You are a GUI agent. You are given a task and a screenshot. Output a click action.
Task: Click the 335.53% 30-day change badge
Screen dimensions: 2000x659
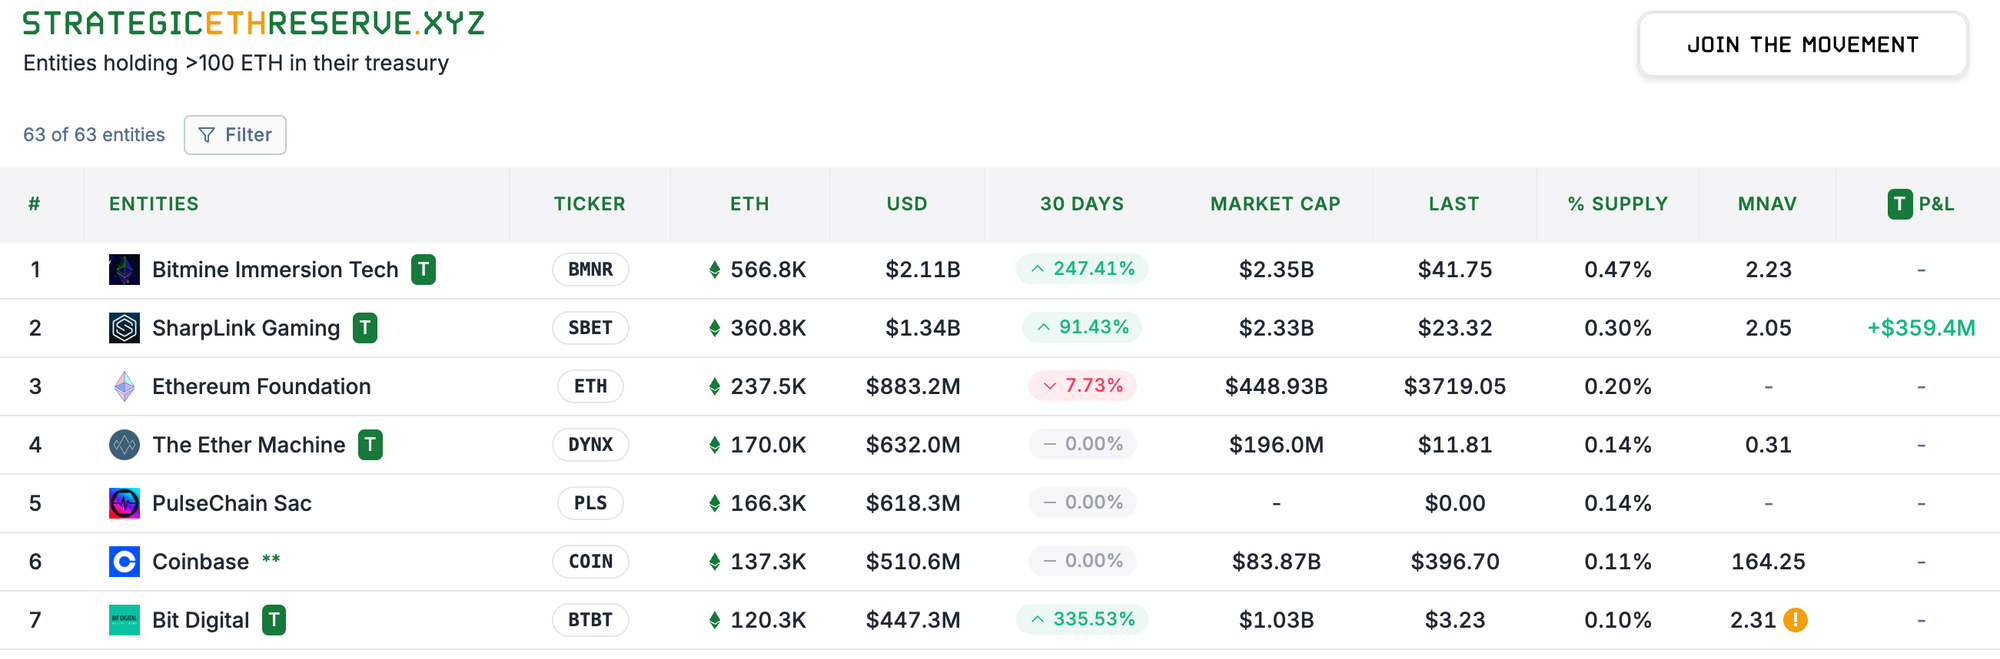click(x=1082, y=620)
